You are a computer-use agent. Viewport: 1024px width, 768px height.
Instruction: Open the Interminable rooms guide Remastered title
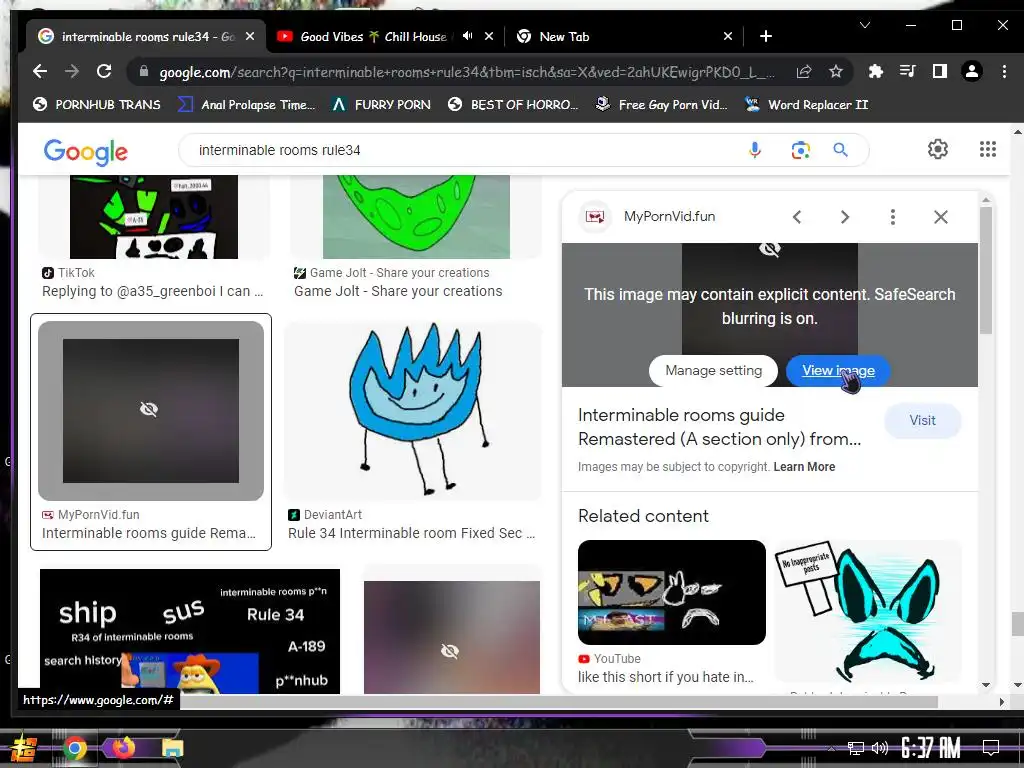tap(719, 427)
